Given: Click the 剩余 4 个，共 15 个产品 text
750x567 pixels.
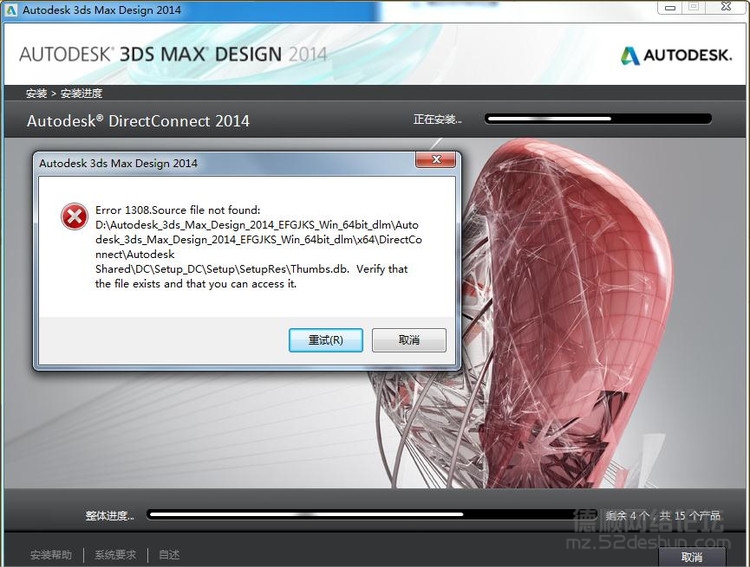Looking at the screenshot, I should pyautogui.click(x=663, y=516).
